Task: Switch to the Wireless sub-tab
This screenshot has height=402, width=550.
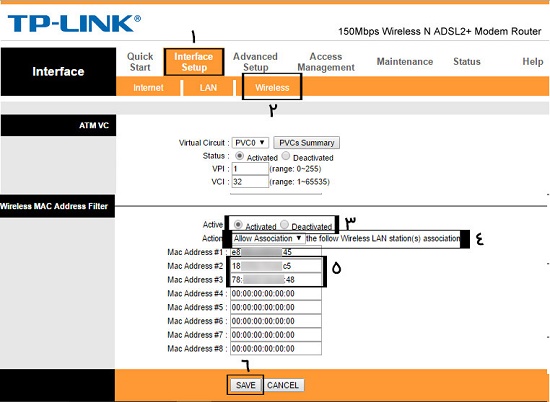Action: [272, 88]
